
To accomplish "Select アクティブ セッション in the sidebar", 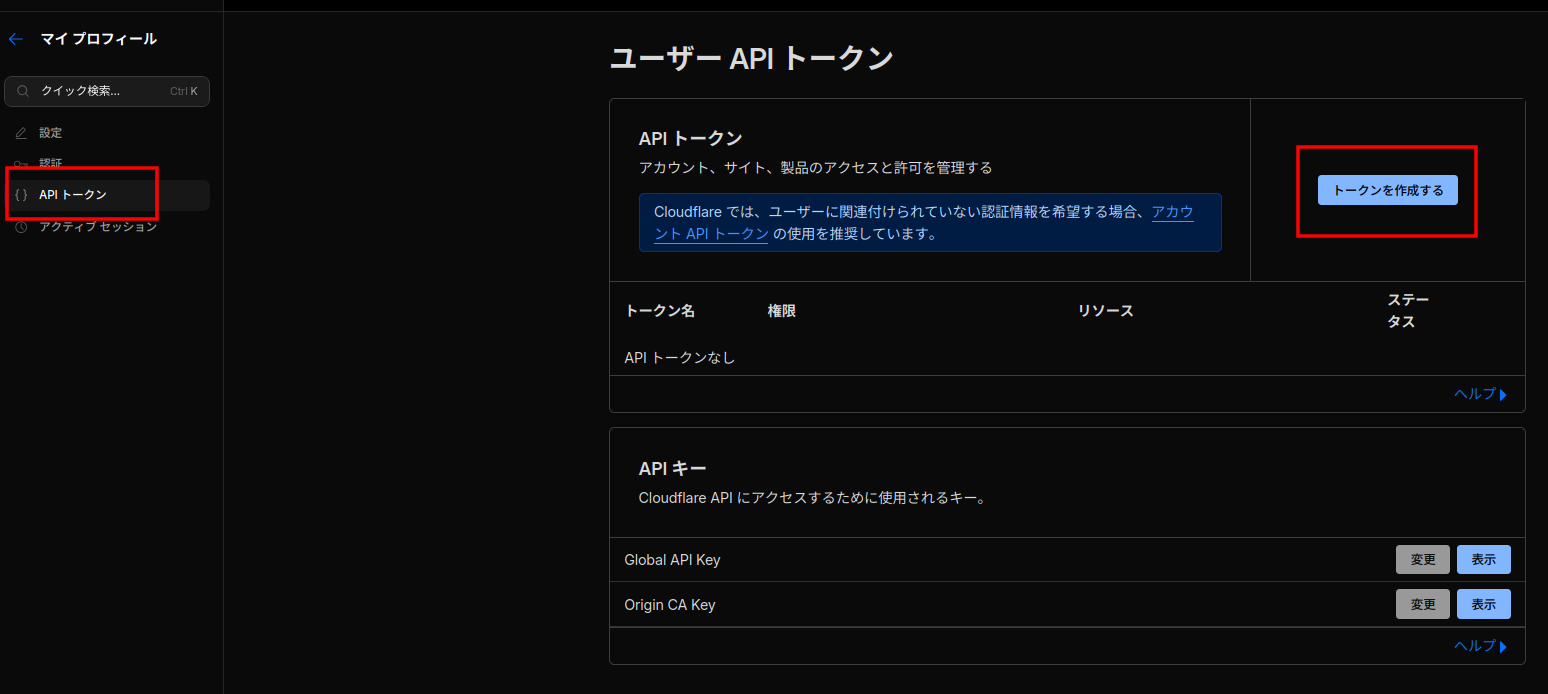I will (98, 227).
